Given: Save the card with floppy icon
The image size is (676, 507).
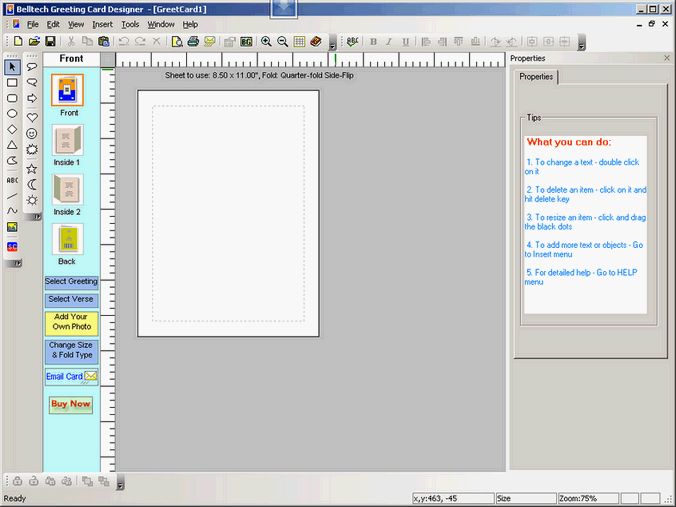Looking at the screenshot, I should [x=50, y=41].
